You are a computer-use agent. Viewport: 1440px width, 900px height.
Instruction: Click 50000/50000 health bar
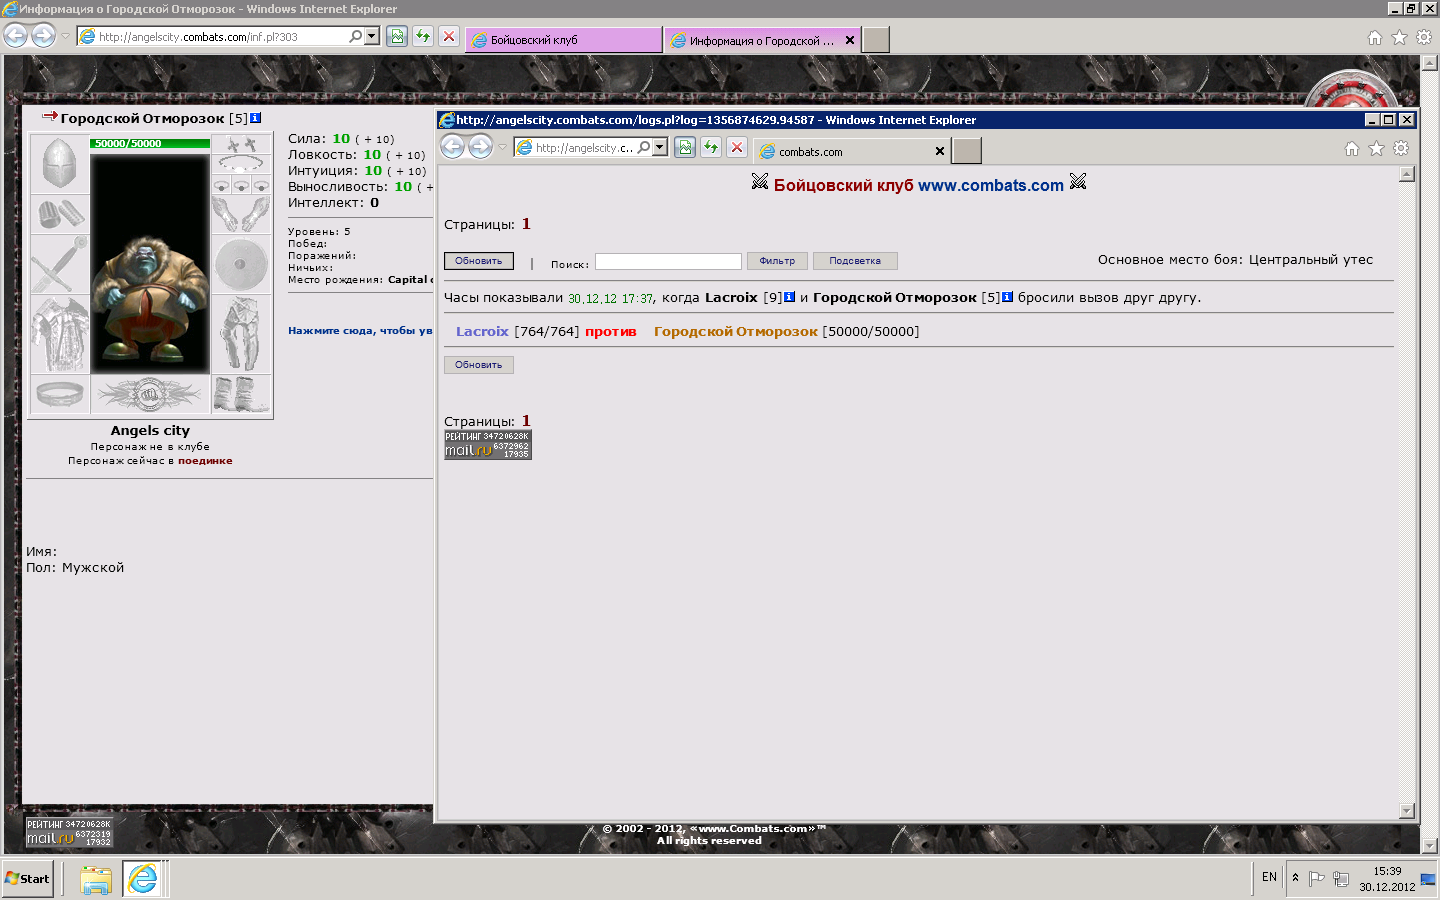tap(150, 143)
